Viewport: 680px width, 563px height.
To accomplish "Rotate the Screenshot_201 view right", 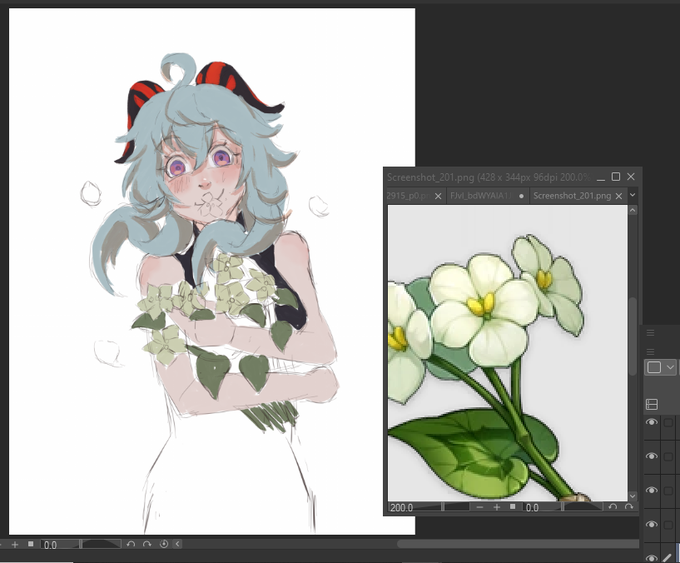I will 629,507.
